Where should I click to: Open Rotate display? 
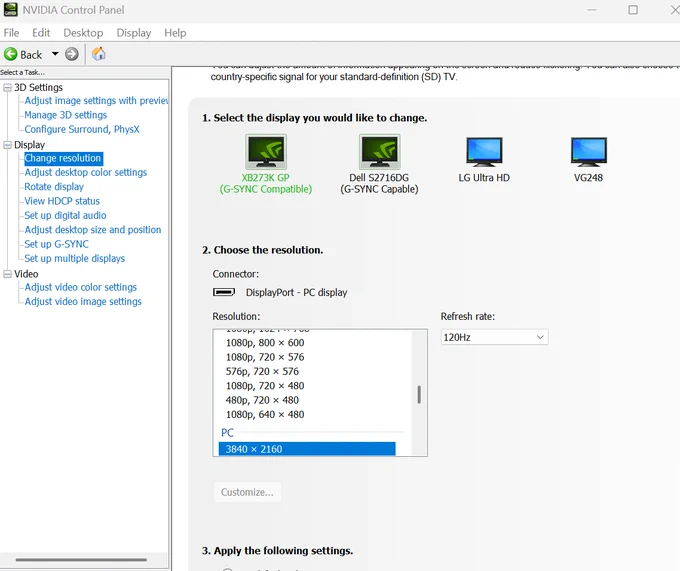pyautogui.click(x=54, y=187)
